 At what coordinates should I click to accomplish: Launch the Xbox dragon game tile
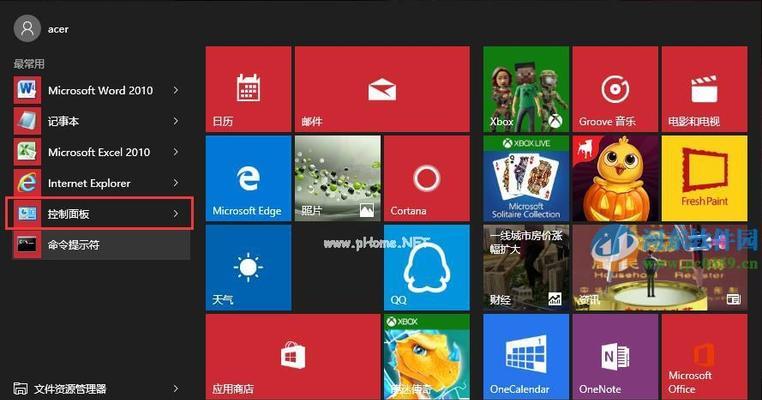(427, 357)
